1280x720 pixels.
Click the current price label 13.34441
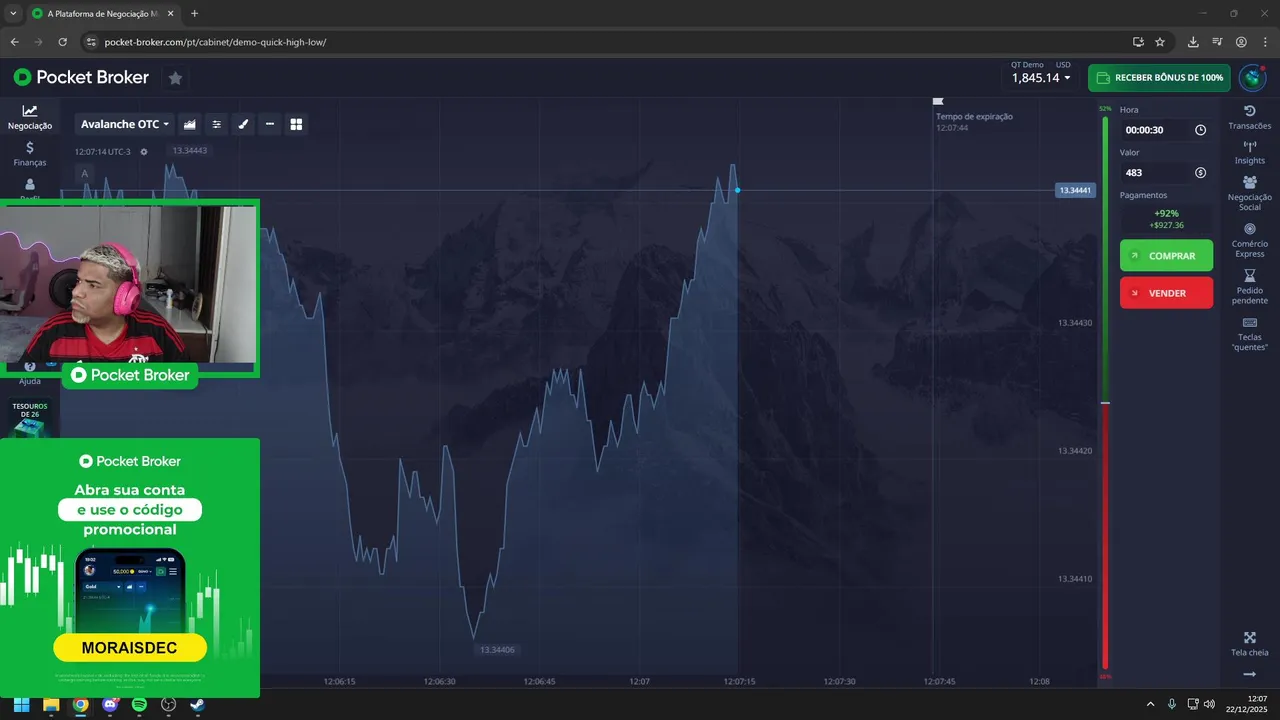coord(1075,190)
